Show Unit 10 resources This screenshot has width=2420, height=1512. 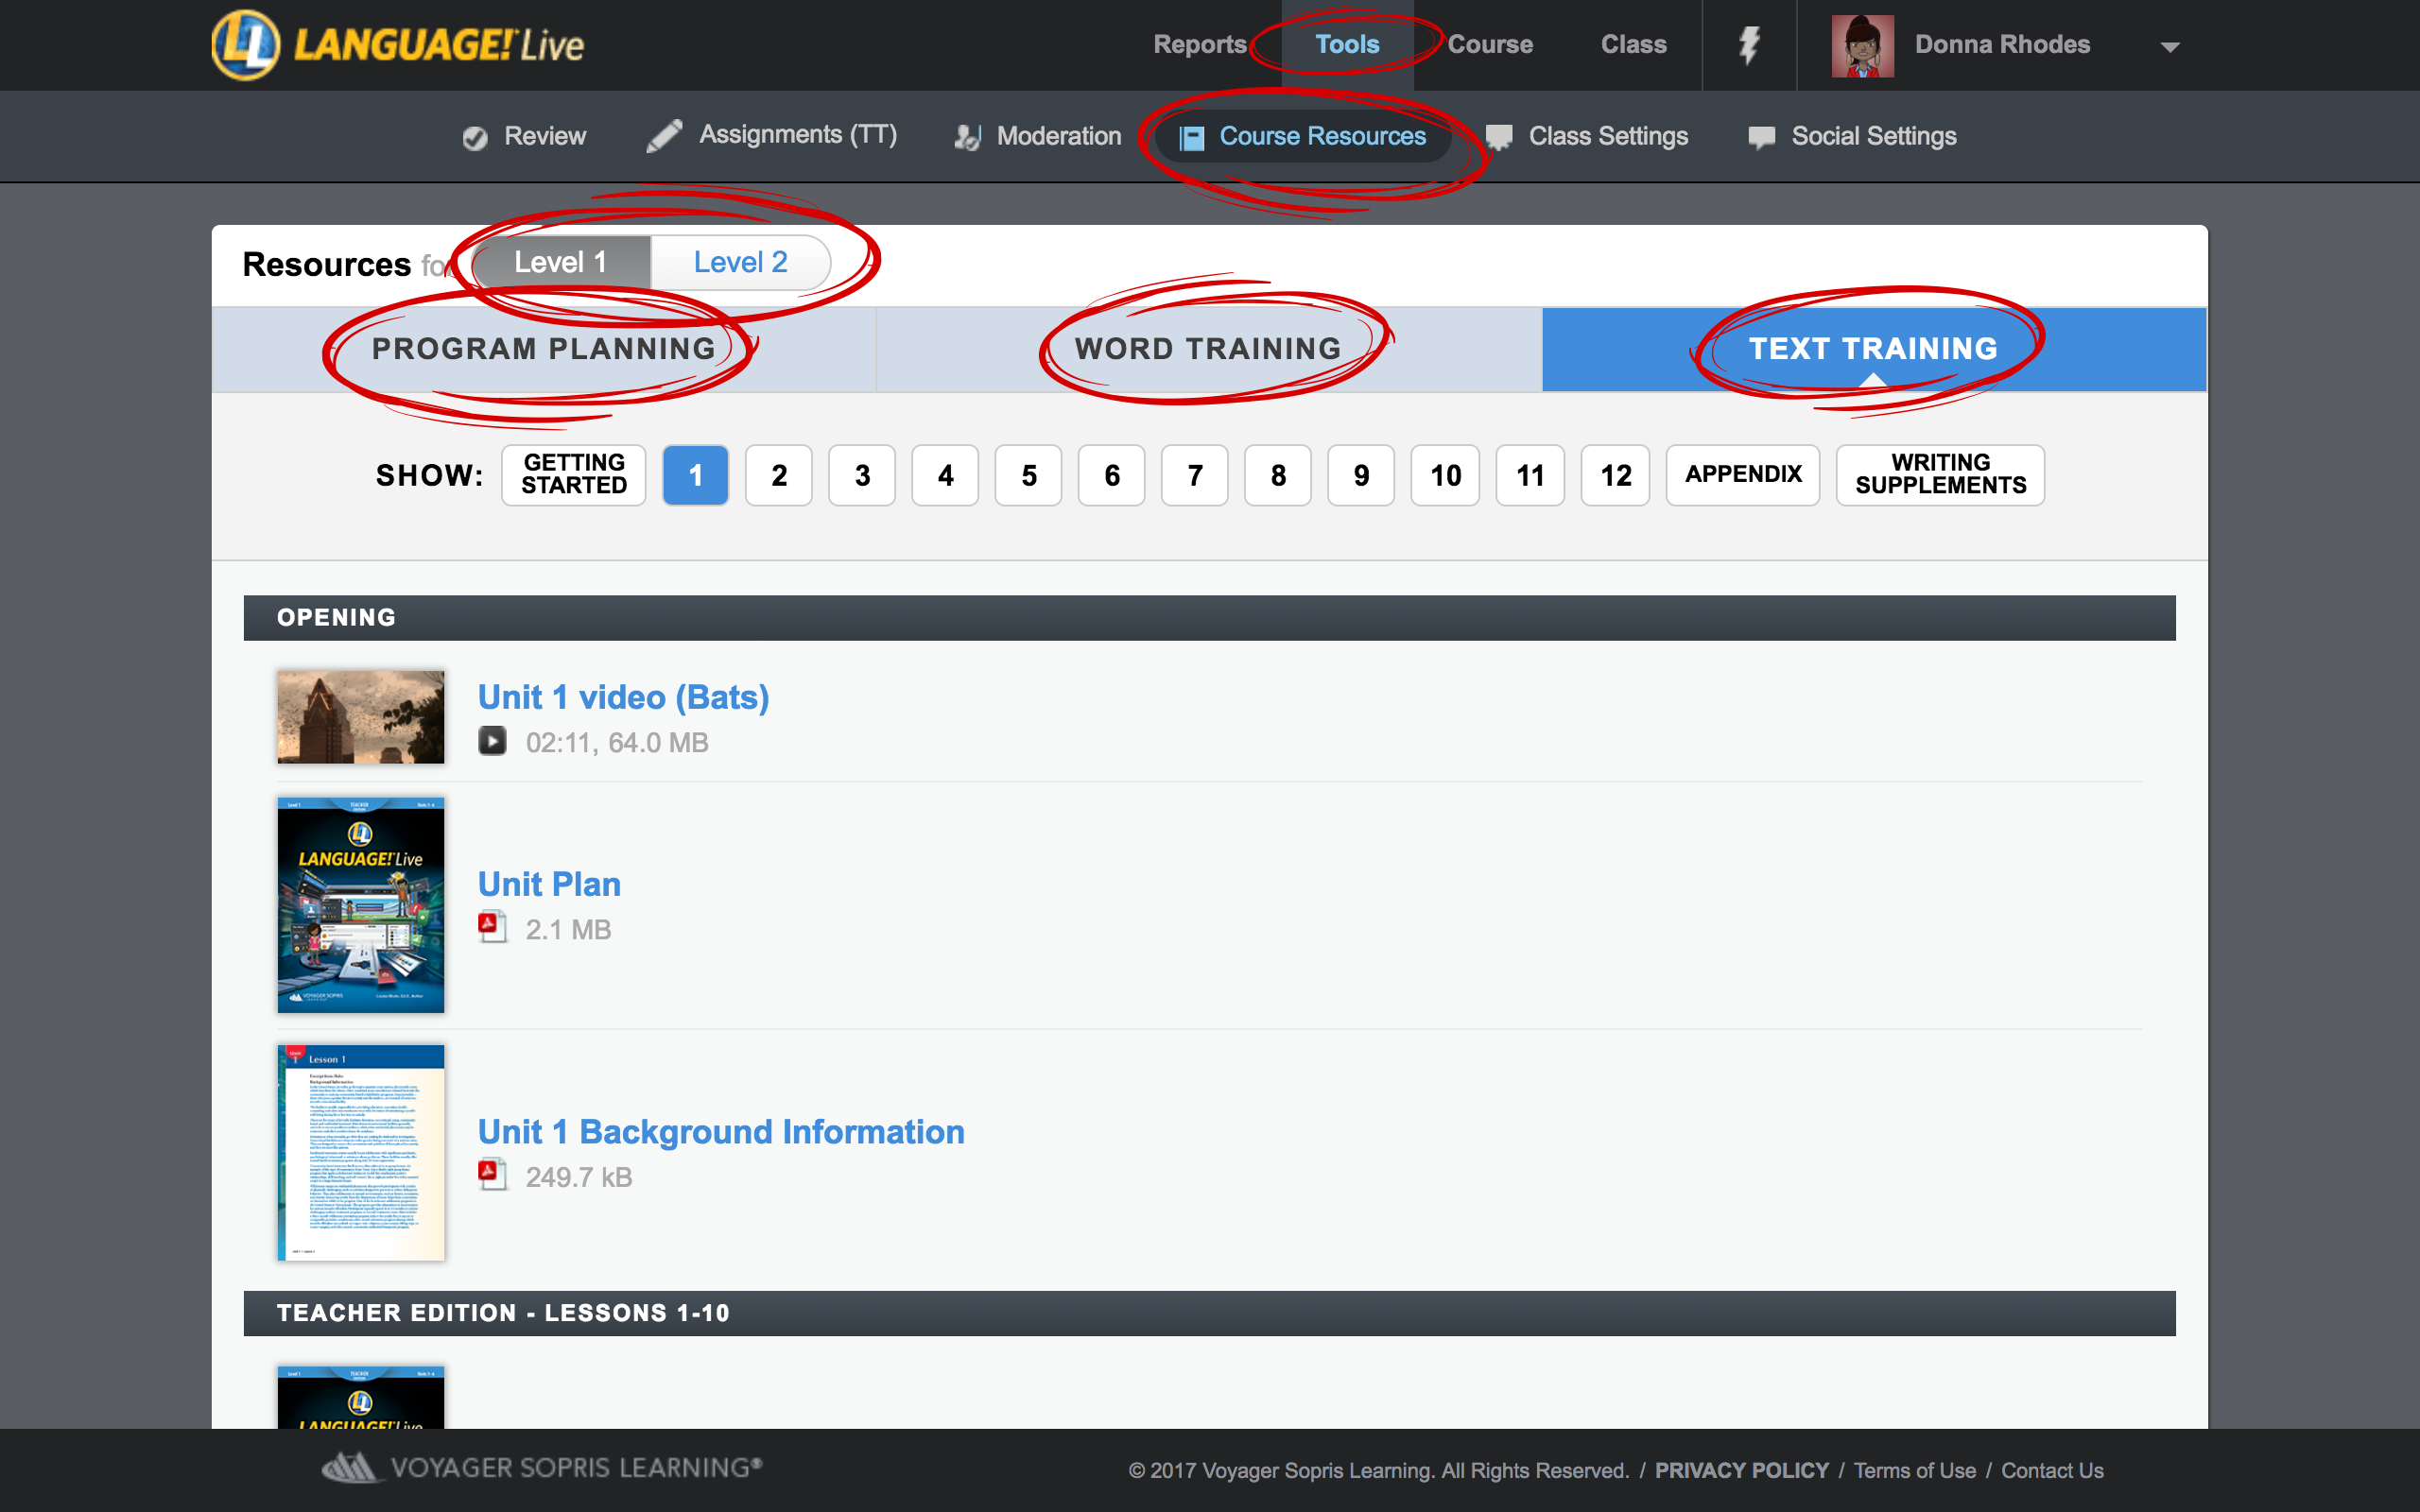coord(1445,475)
